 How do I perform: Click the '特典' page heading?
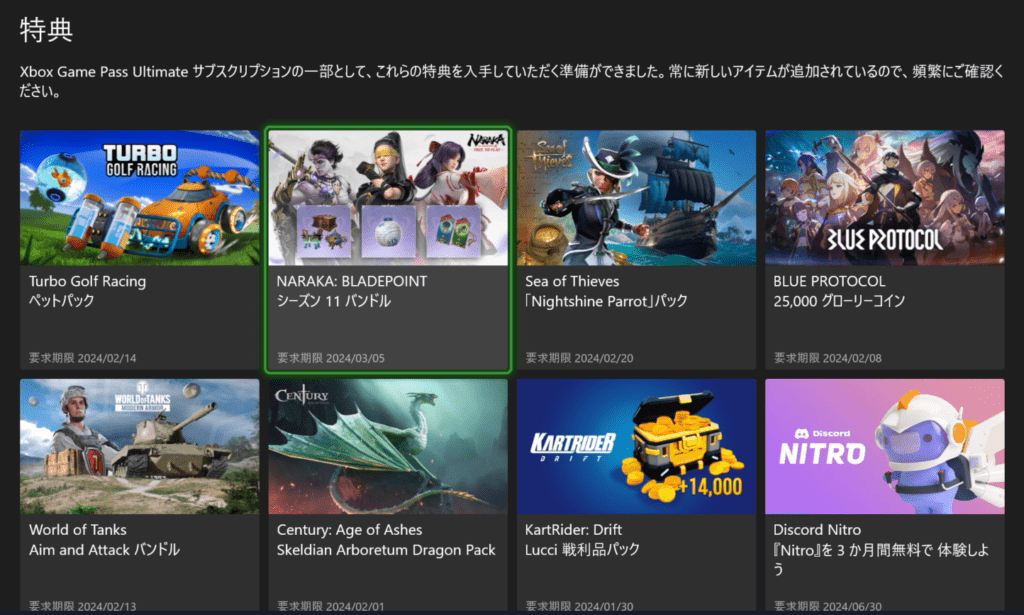coord(46,30)
